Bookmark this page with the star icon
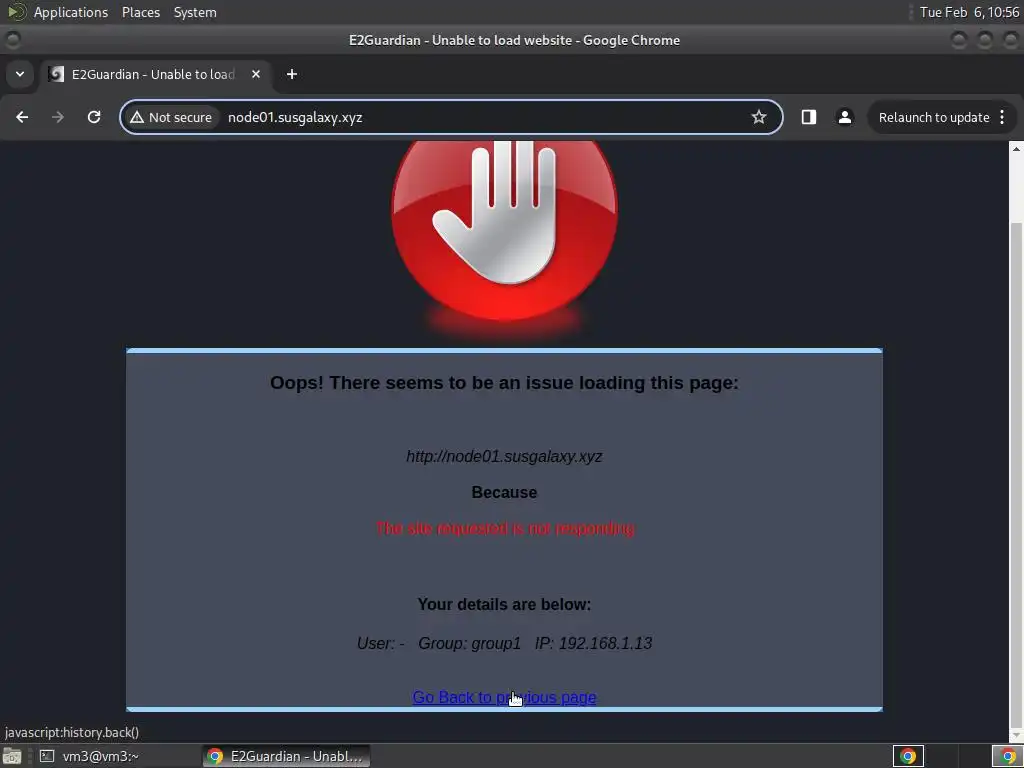The height and width of the screenshot is (768, 1024). click(758, 117)
